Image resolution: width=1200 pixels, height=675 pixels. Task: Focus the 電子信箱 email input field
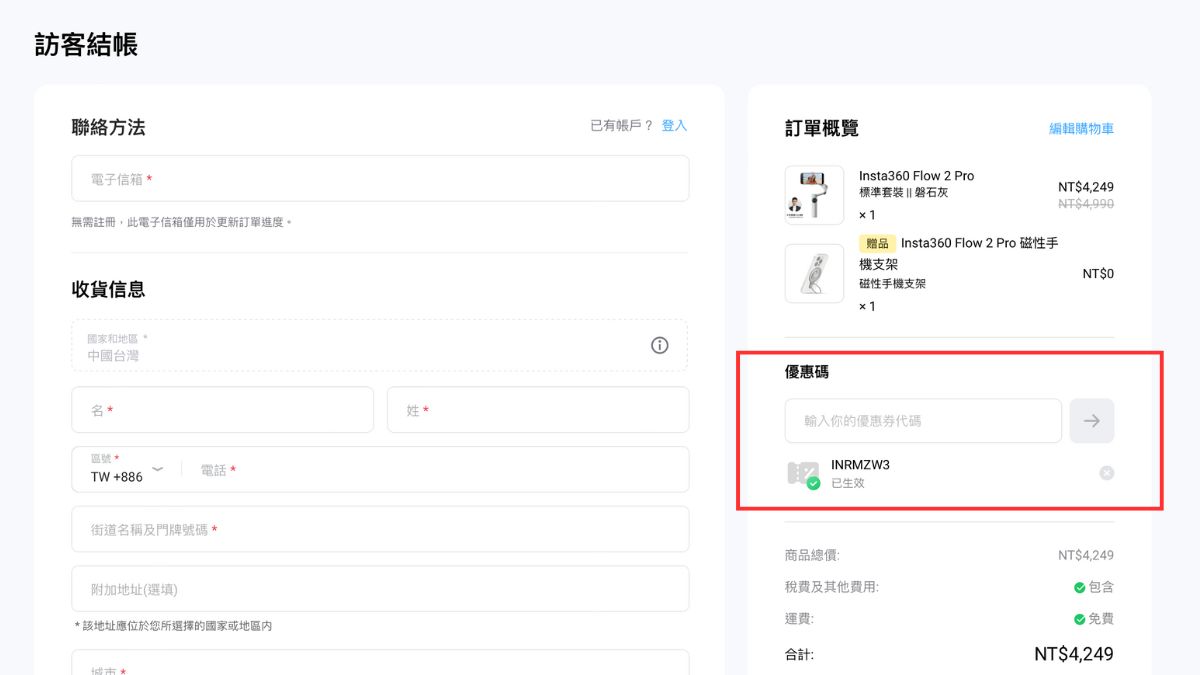pyautogui.click(x=380, y=179)
